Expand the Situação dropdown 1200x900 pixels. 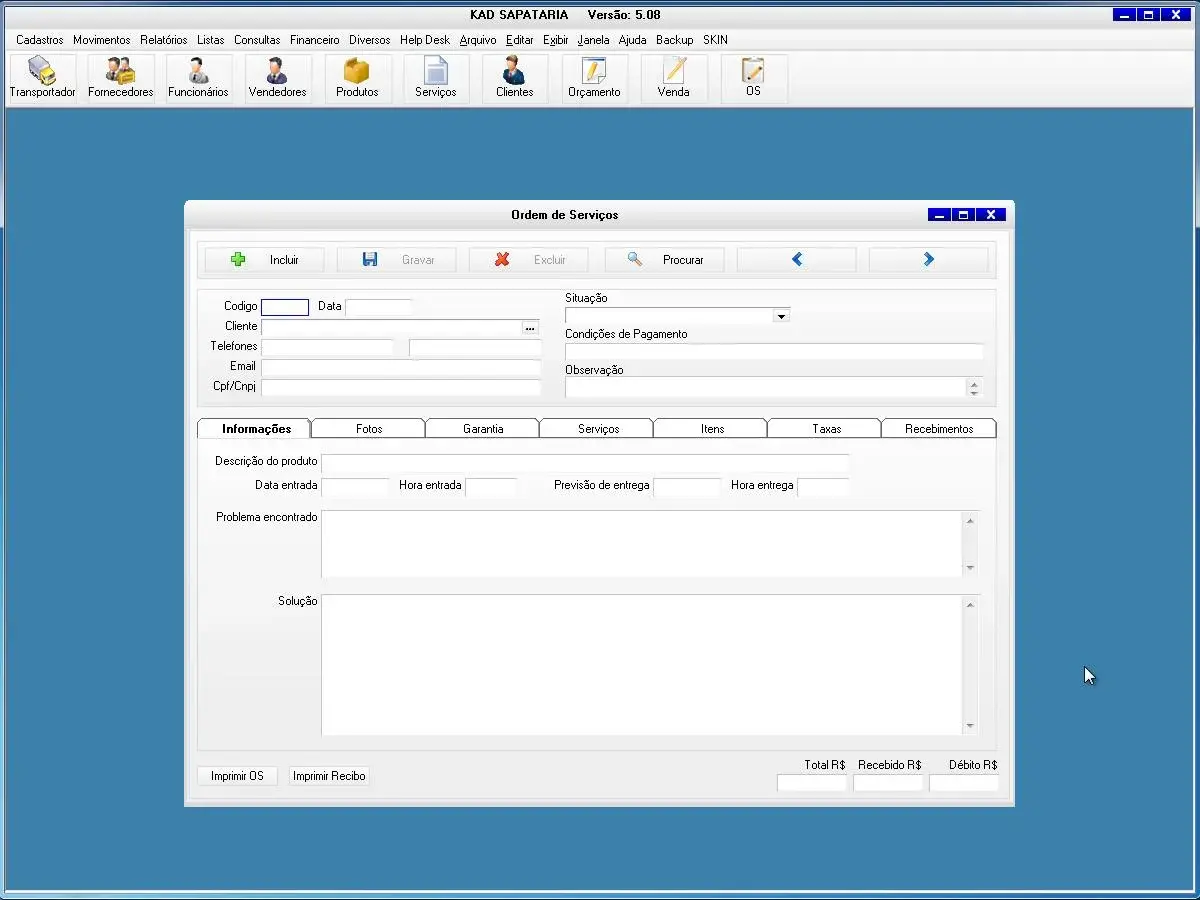pos(782,316)
